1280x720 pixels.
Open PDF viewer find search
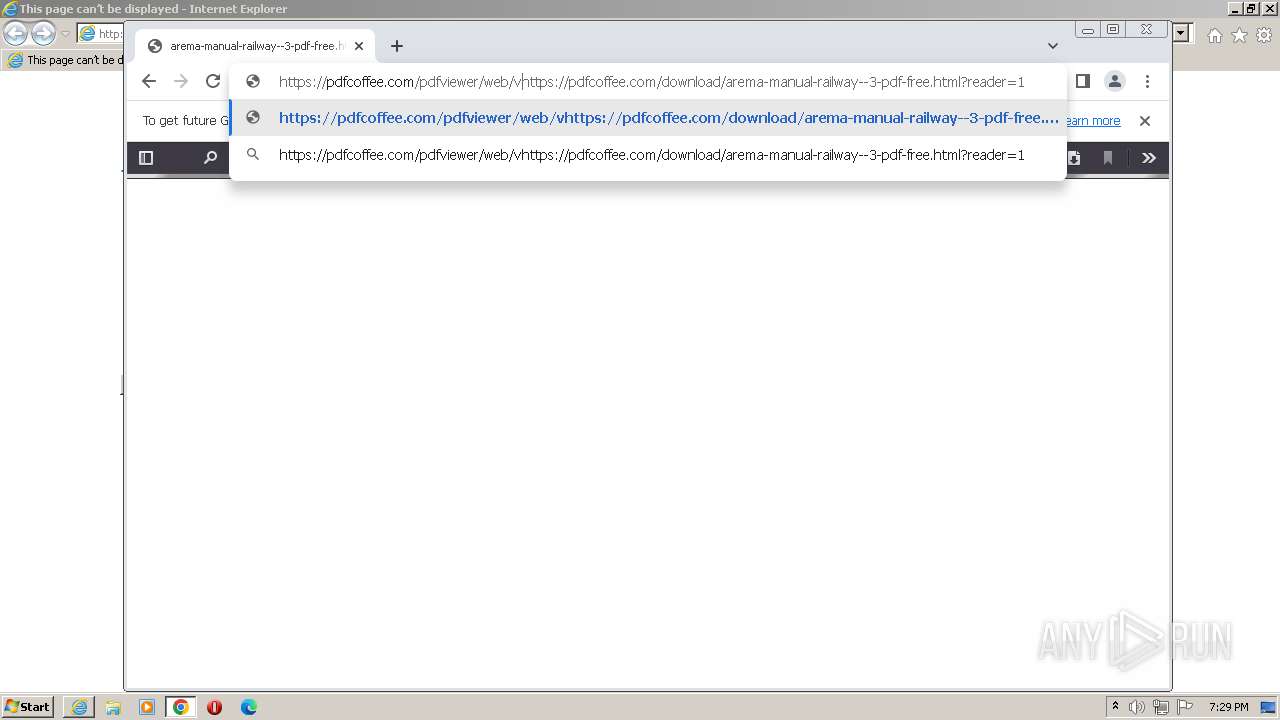coord(210,158)
